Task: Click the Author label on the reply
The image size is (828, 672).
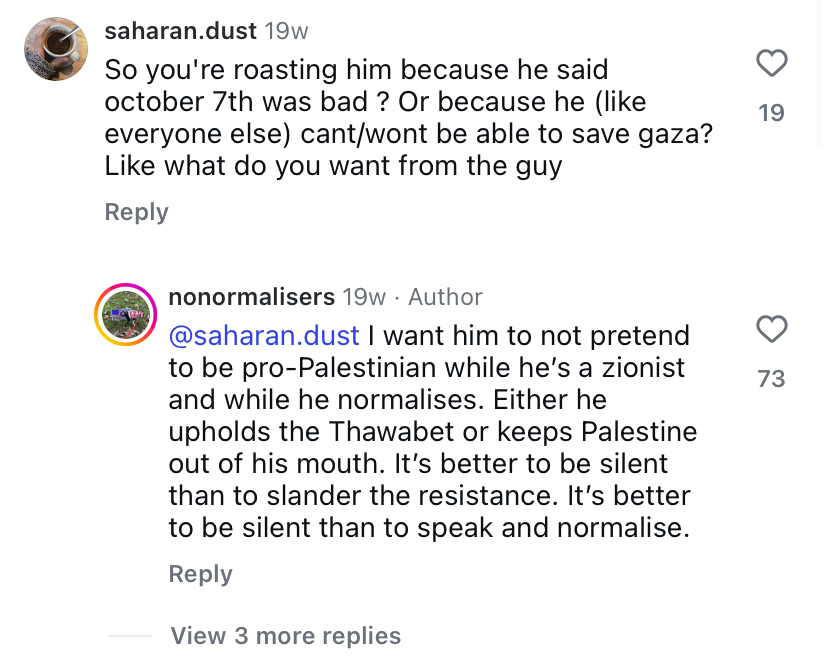Action: click(445, 297)
